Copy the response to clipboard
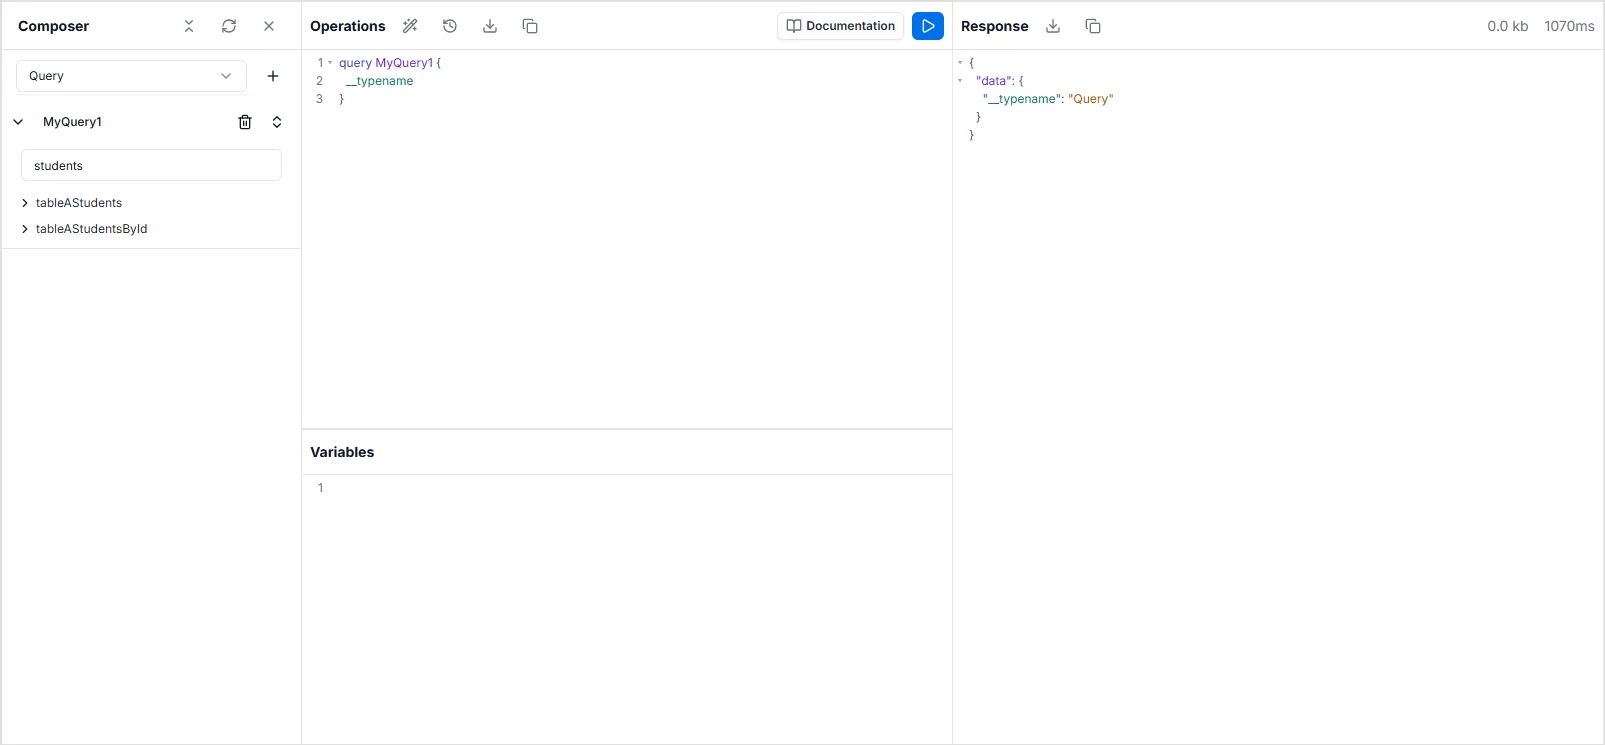1605x745 pixels. point(1093,26)
